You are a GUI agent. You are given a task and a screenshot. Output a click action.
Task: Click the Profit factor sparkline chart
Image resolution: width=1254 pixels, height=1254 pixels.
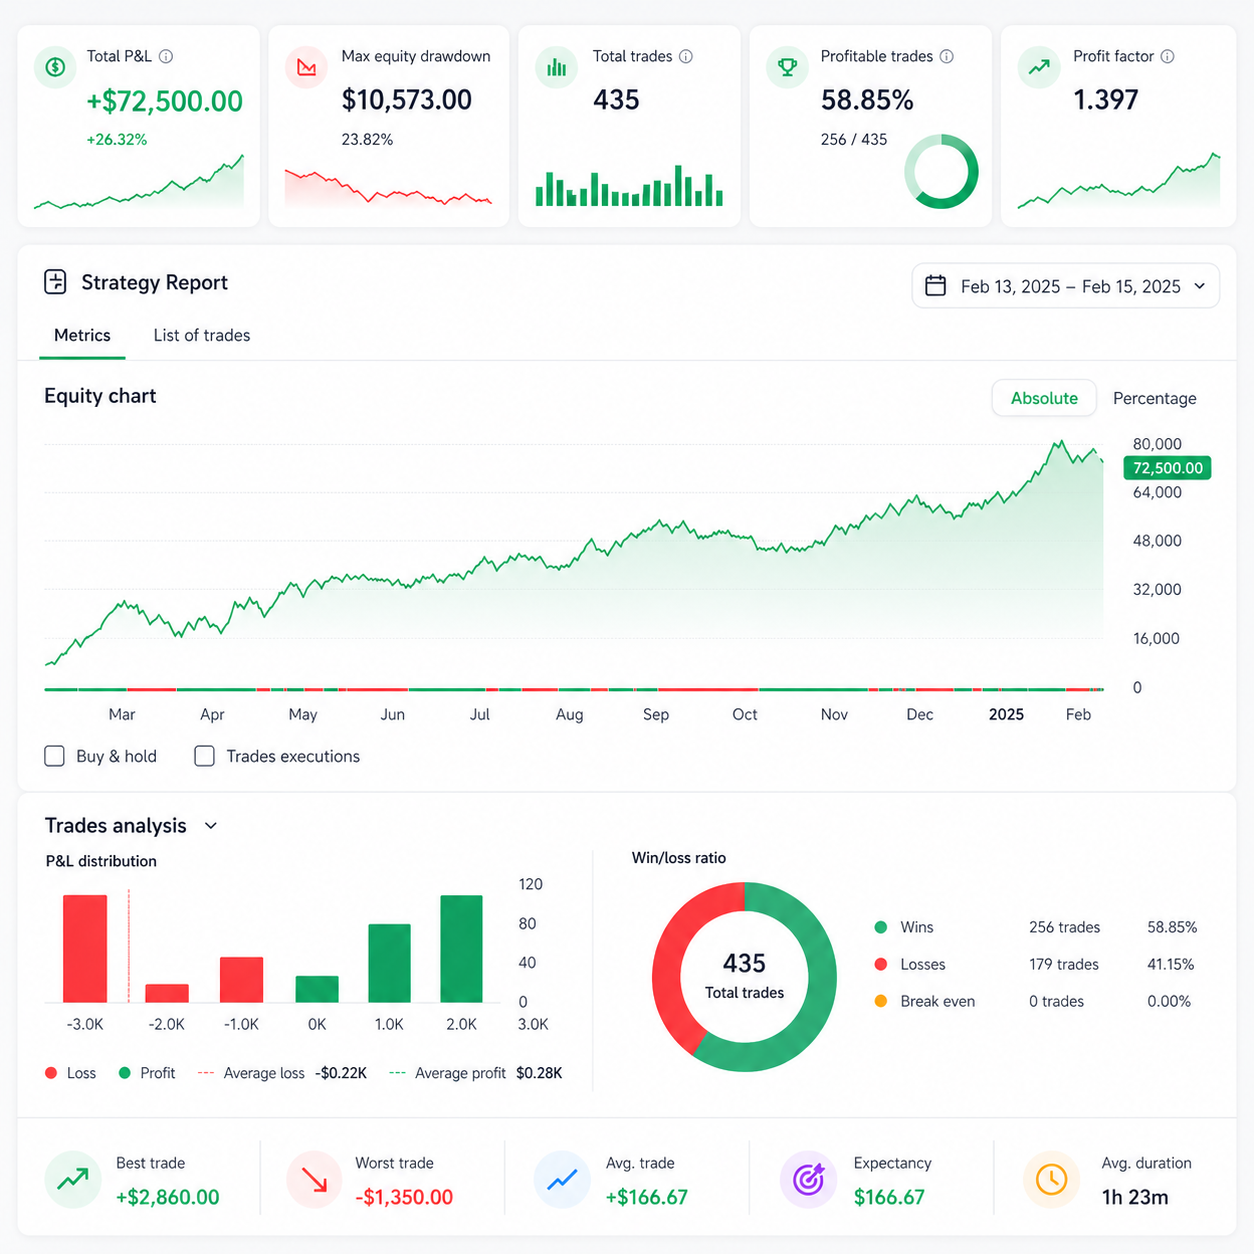pos(1119,181)
